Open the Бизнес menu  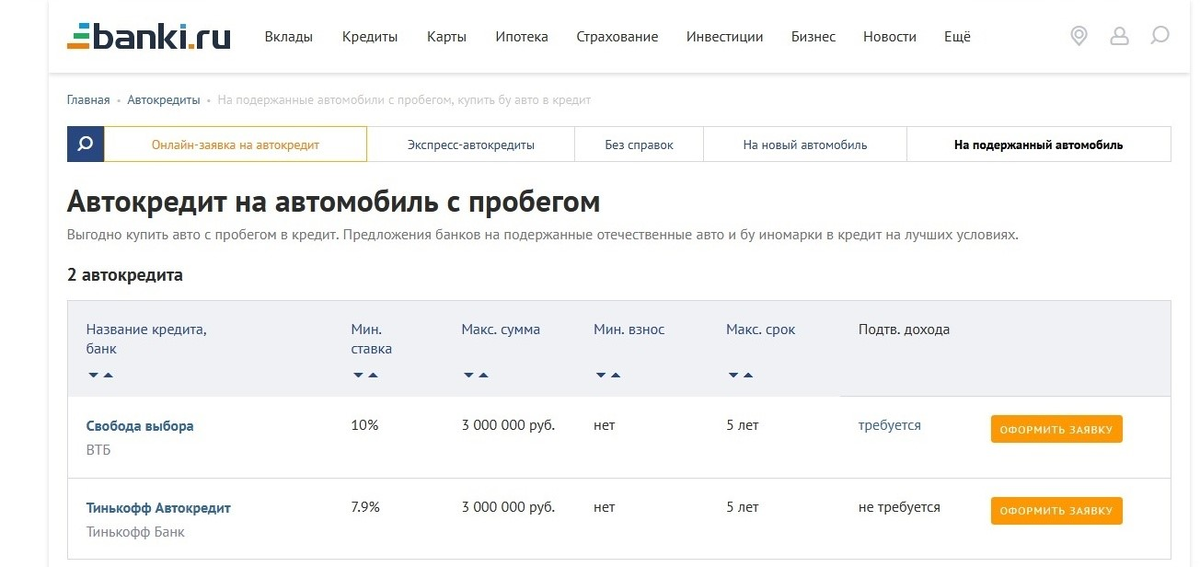(x=813, y=37)
